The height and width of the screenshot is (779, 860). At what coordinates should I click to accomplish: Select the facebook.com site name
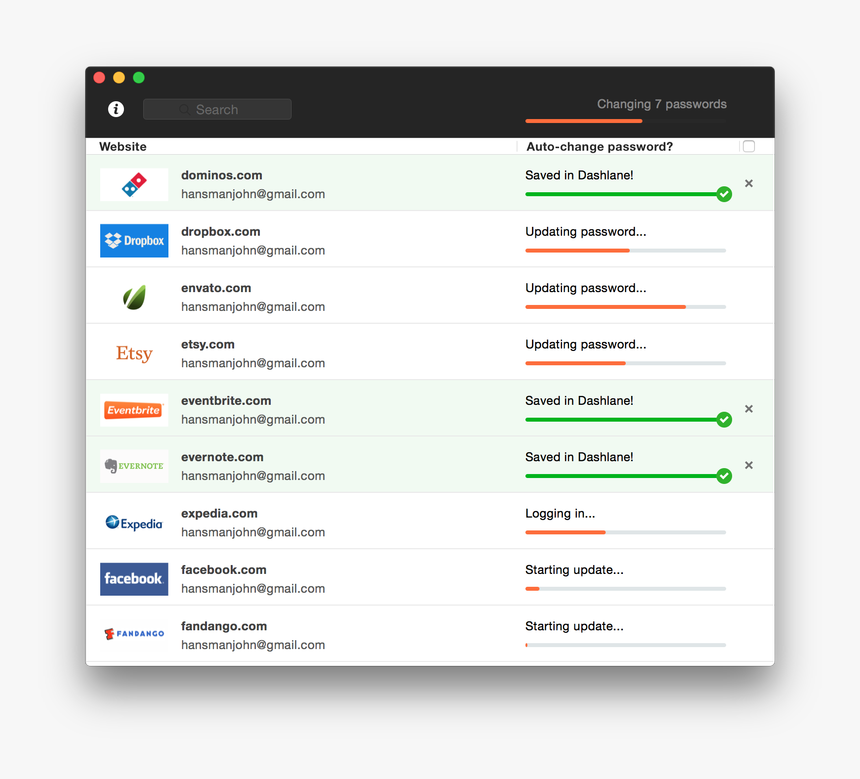(224, 569)
